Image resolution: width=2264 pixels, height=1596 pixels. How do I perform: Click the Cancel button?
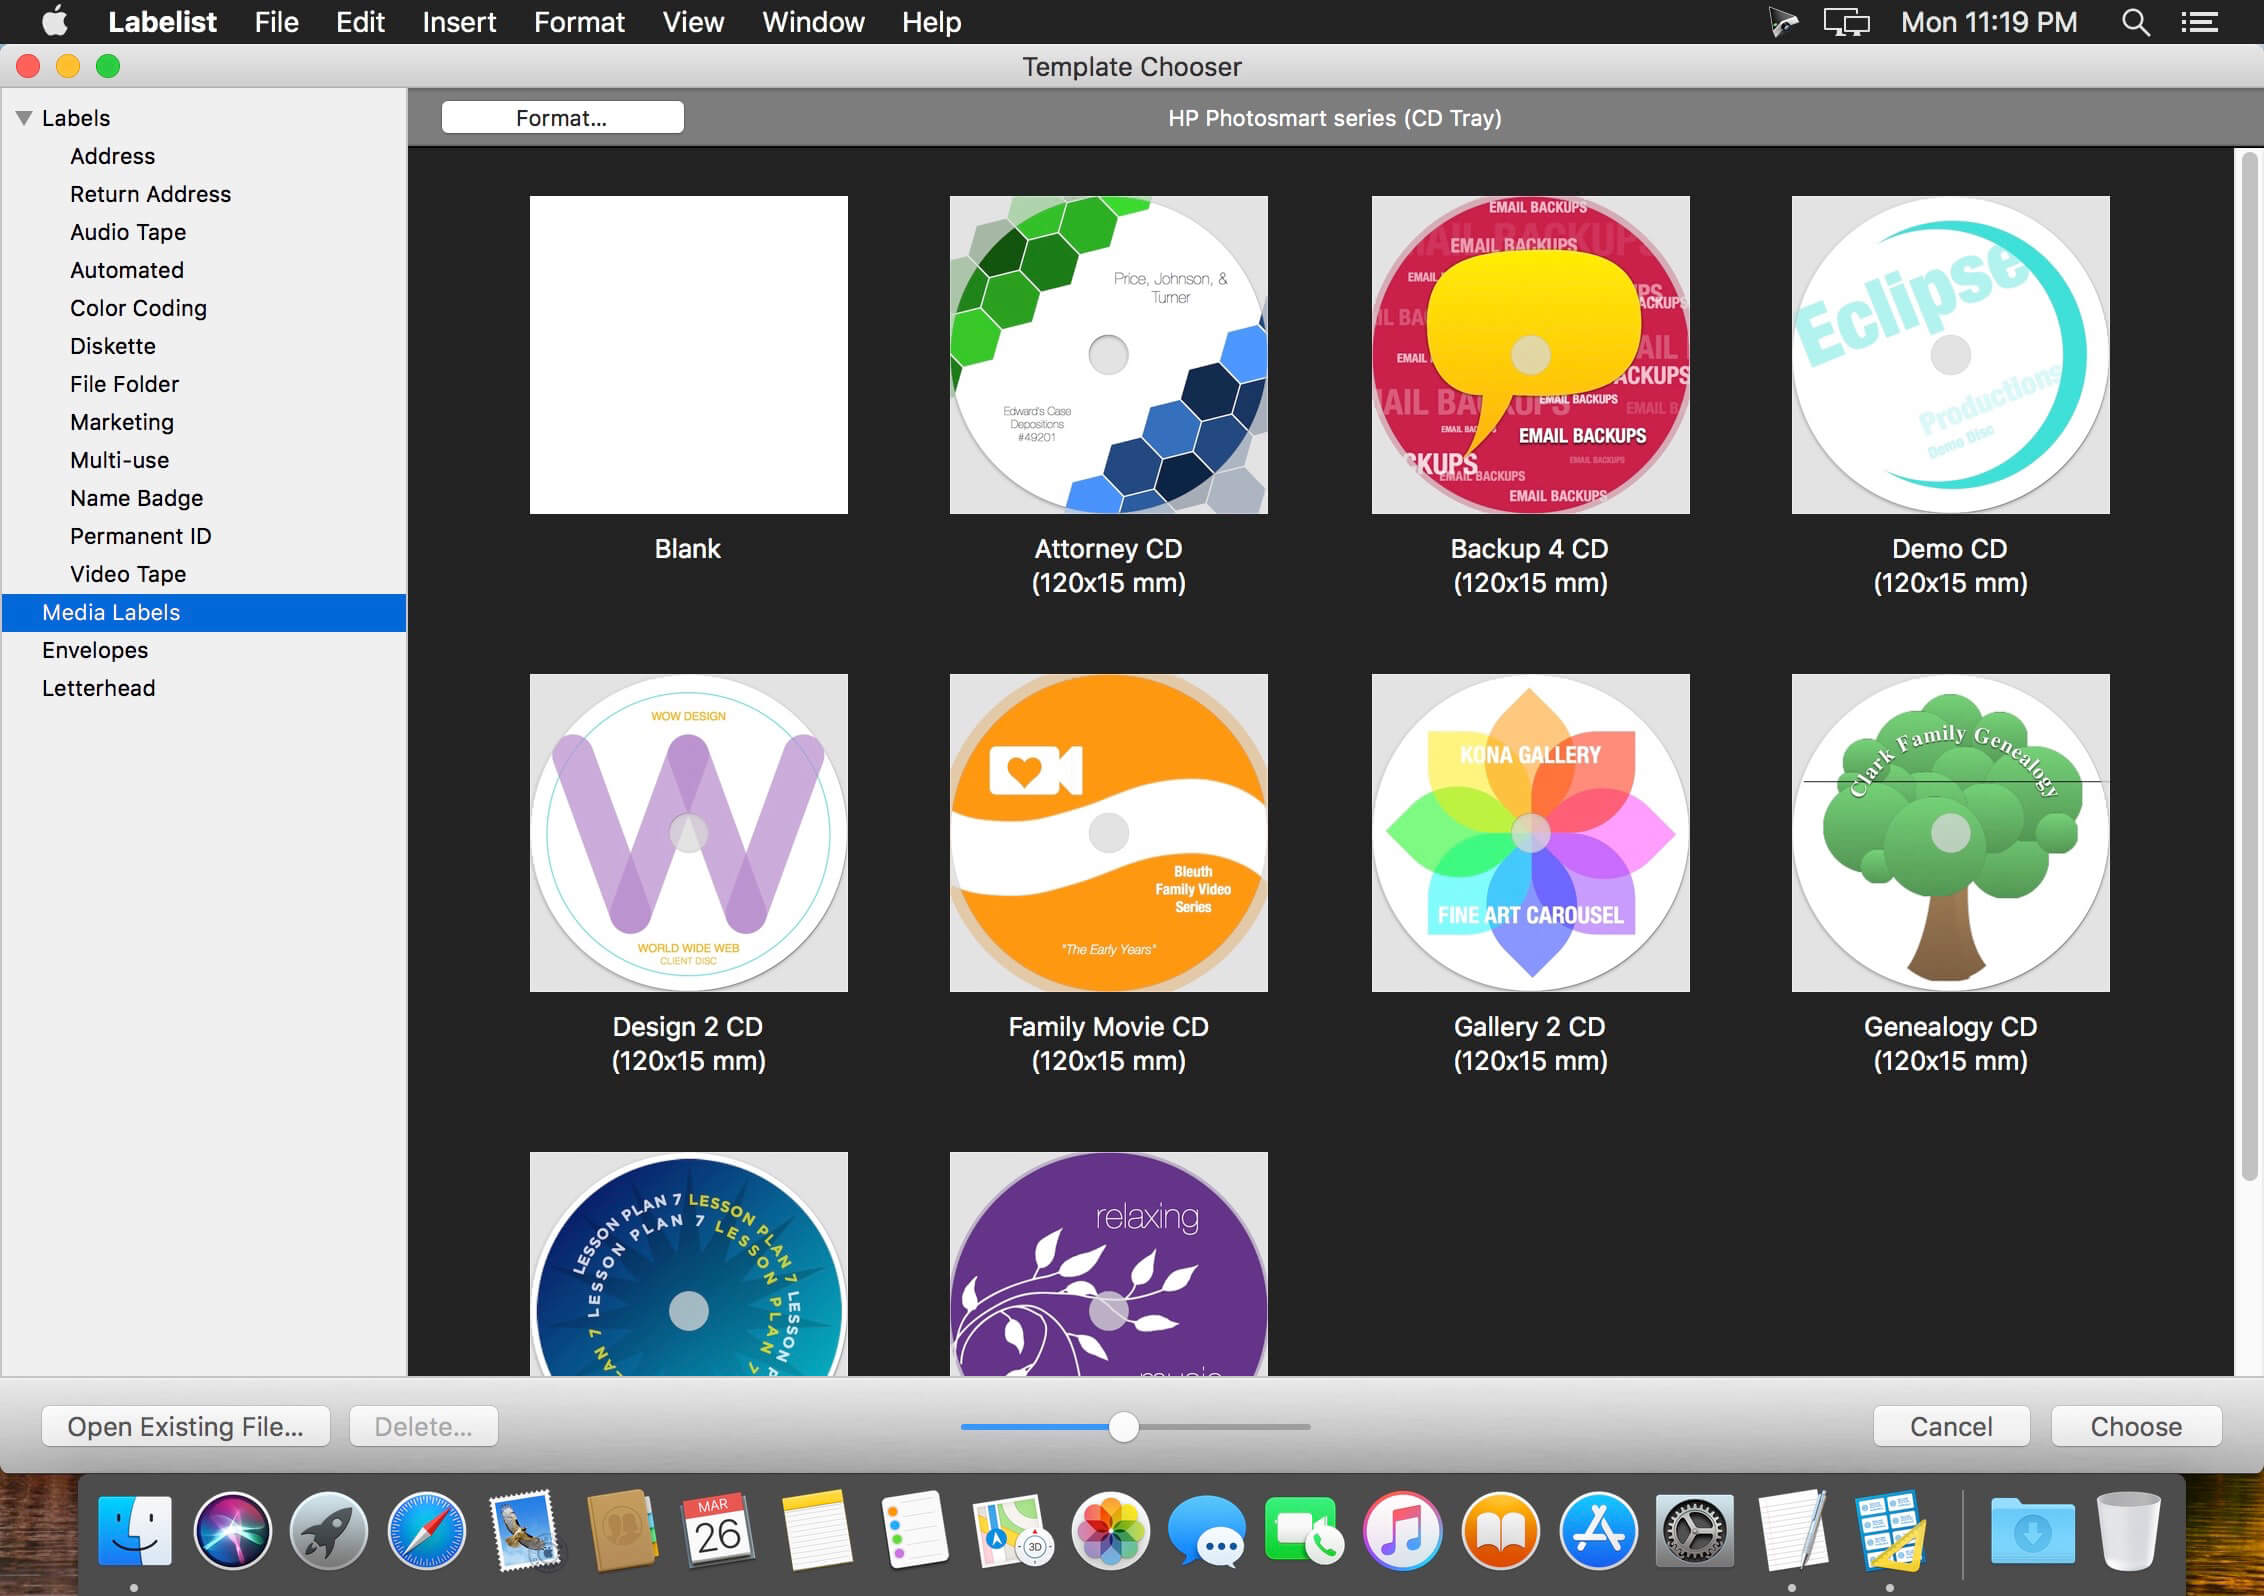1951,1426
